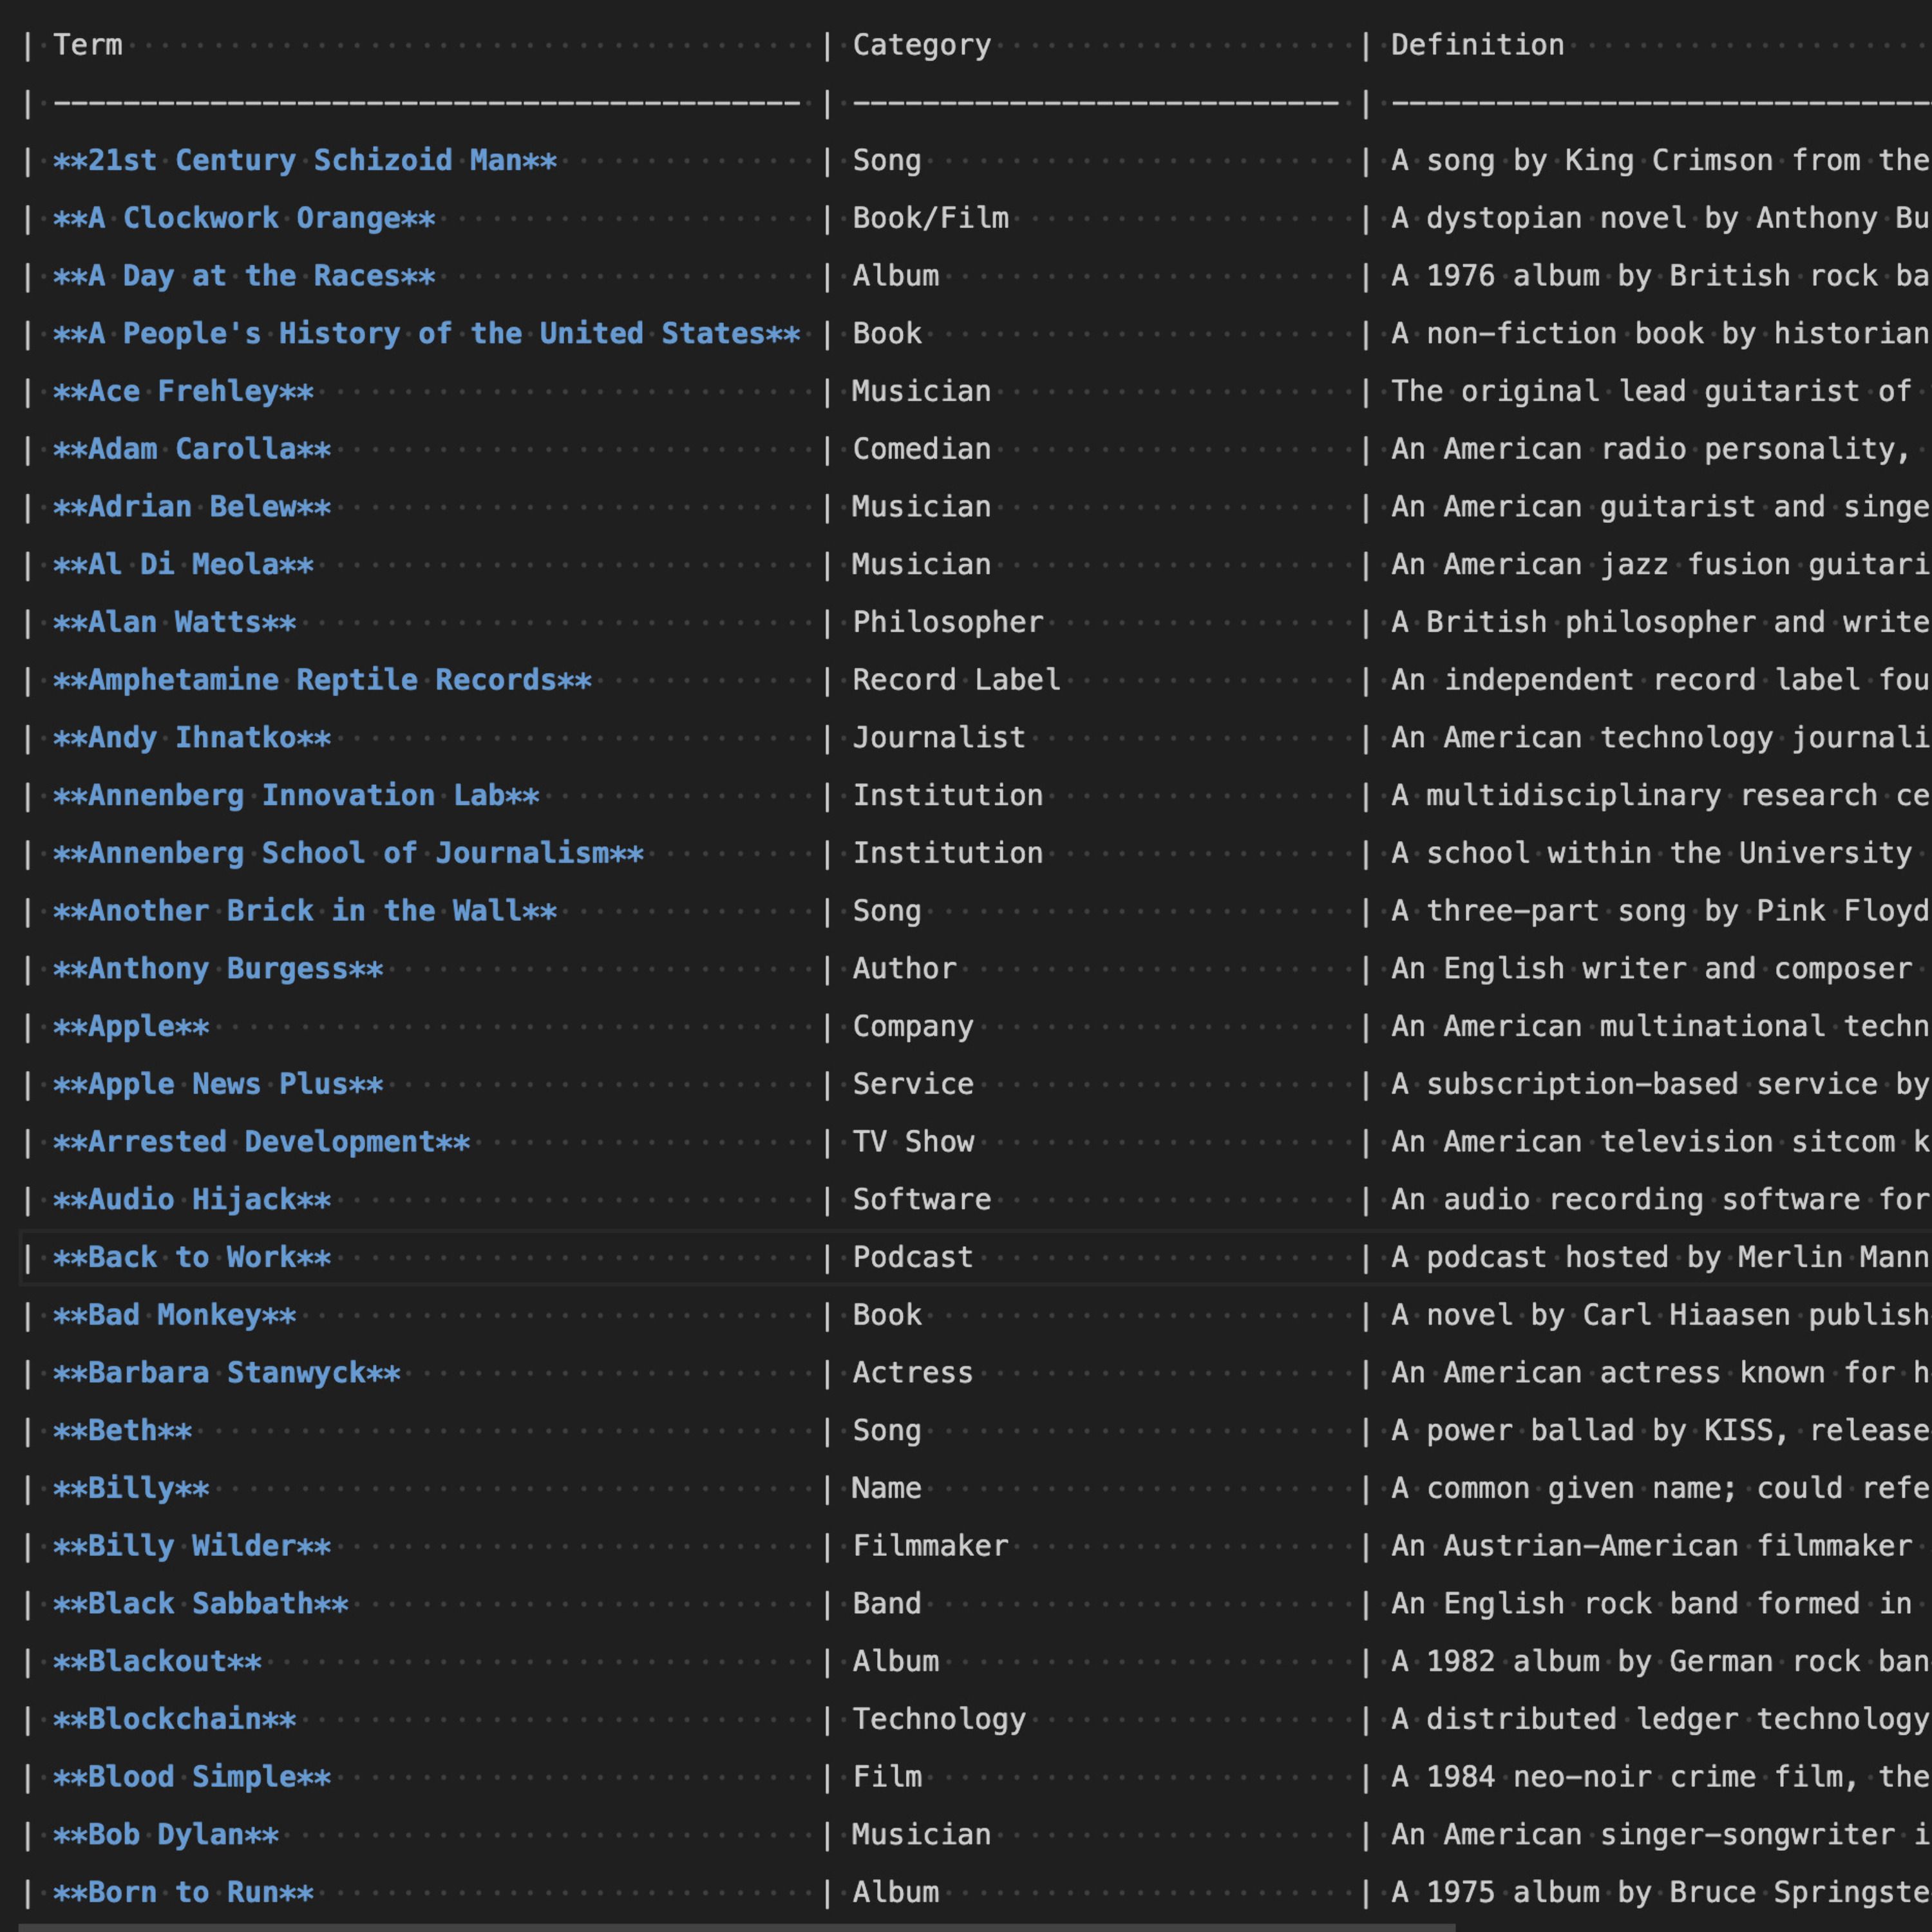1932x1932 pixels.
Task: Click the 'Comedian' category cell
Action: (921, 449)
